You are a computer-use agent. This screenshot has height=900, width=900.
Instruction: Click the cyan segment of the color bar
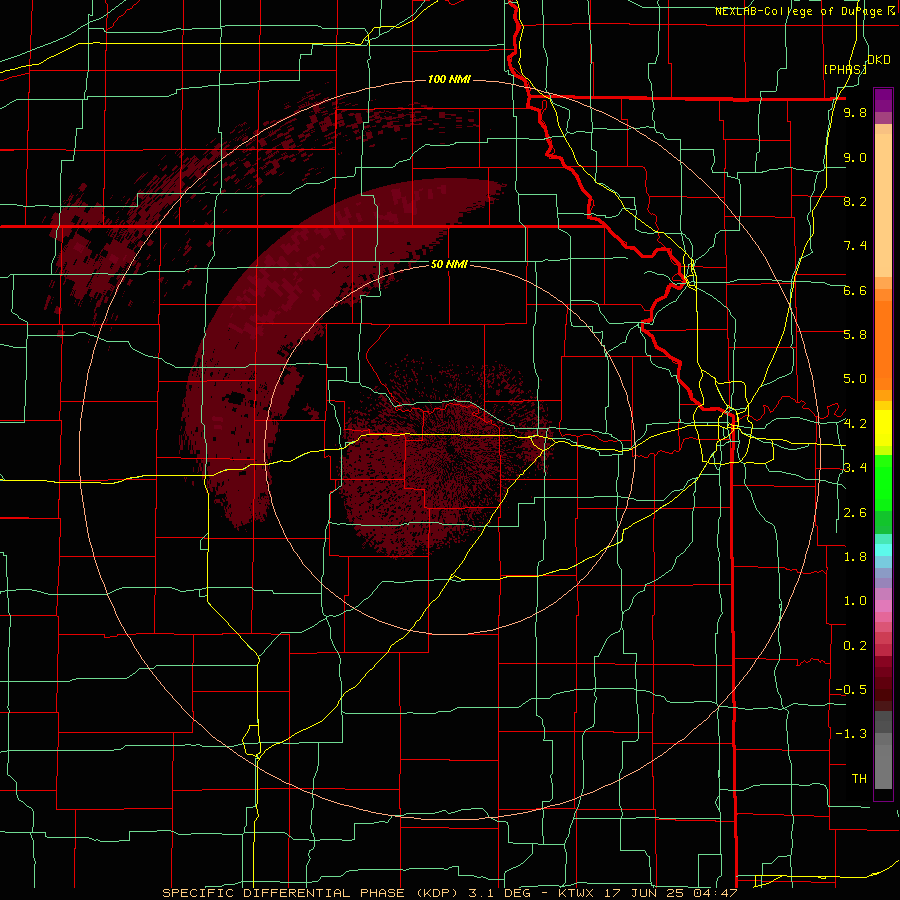click(x=883, y=550)
